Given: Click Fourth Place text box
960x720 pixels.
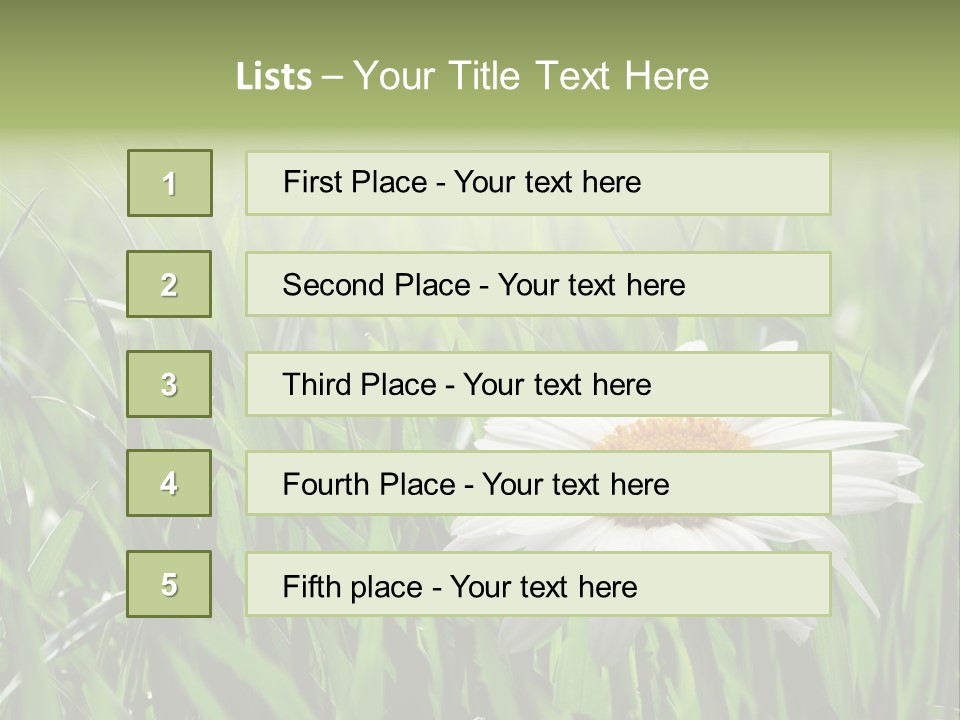Looking at the screenshot, I should pyautogui.click(x=538, y=484).
